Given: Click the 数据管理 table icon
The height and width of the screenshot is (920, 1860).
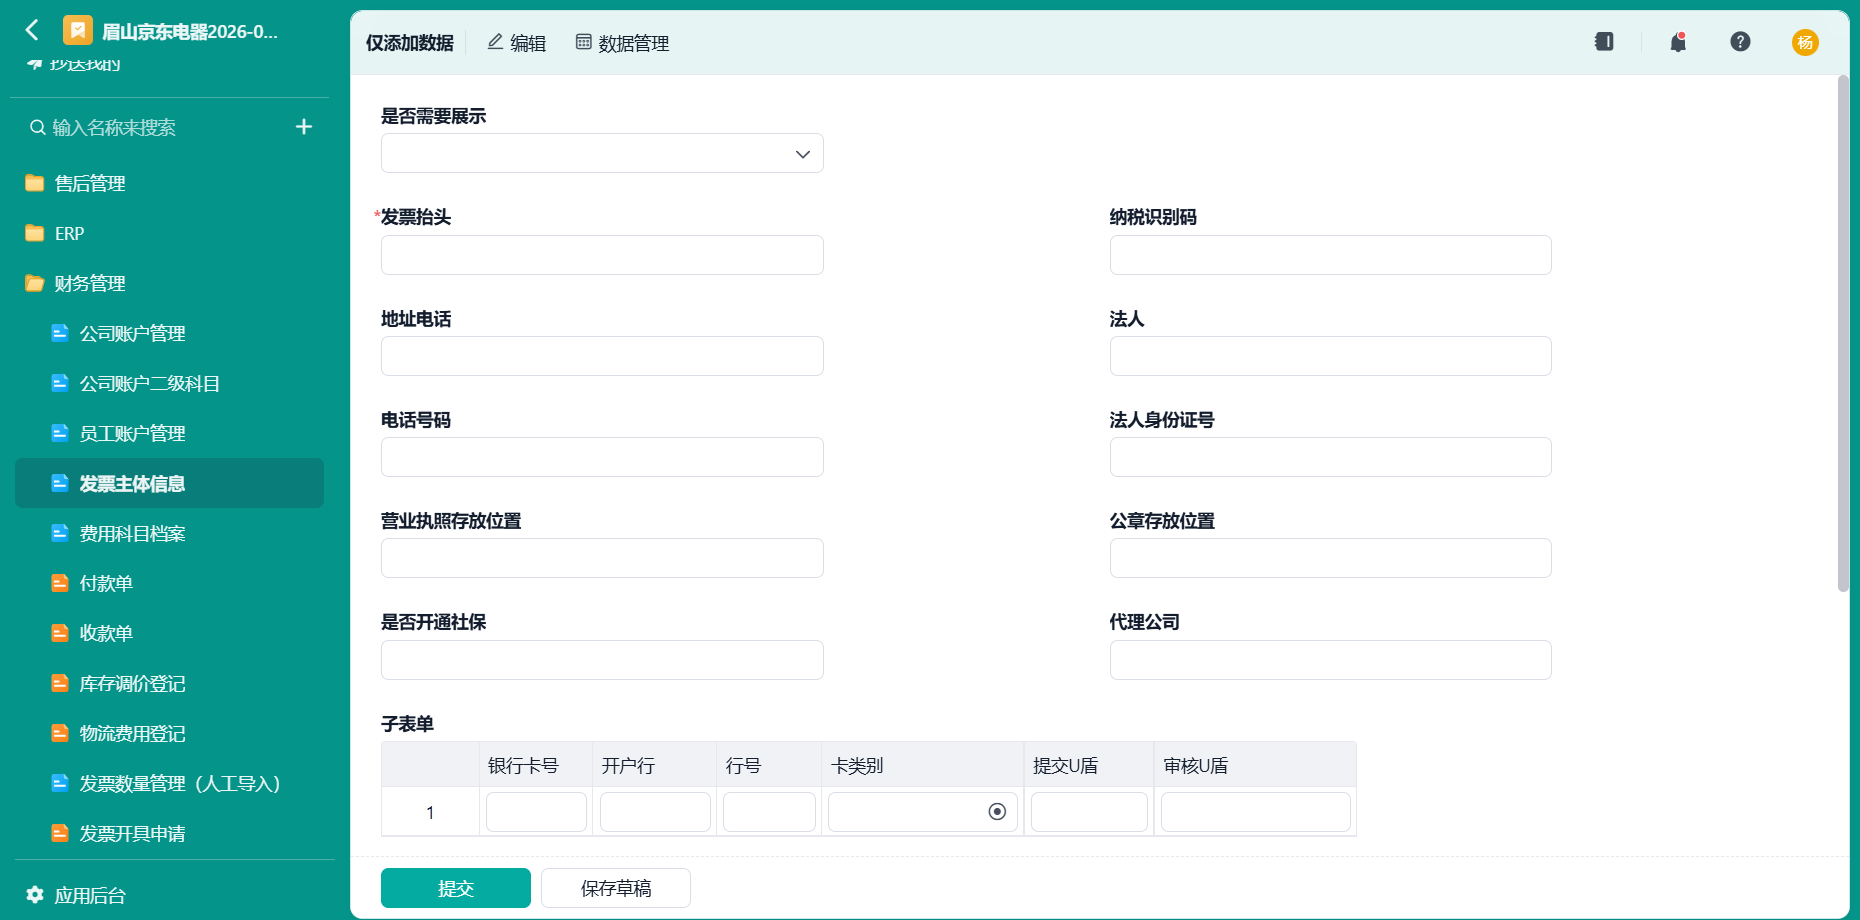Looking at the screenshot, I should pos(584,42).
